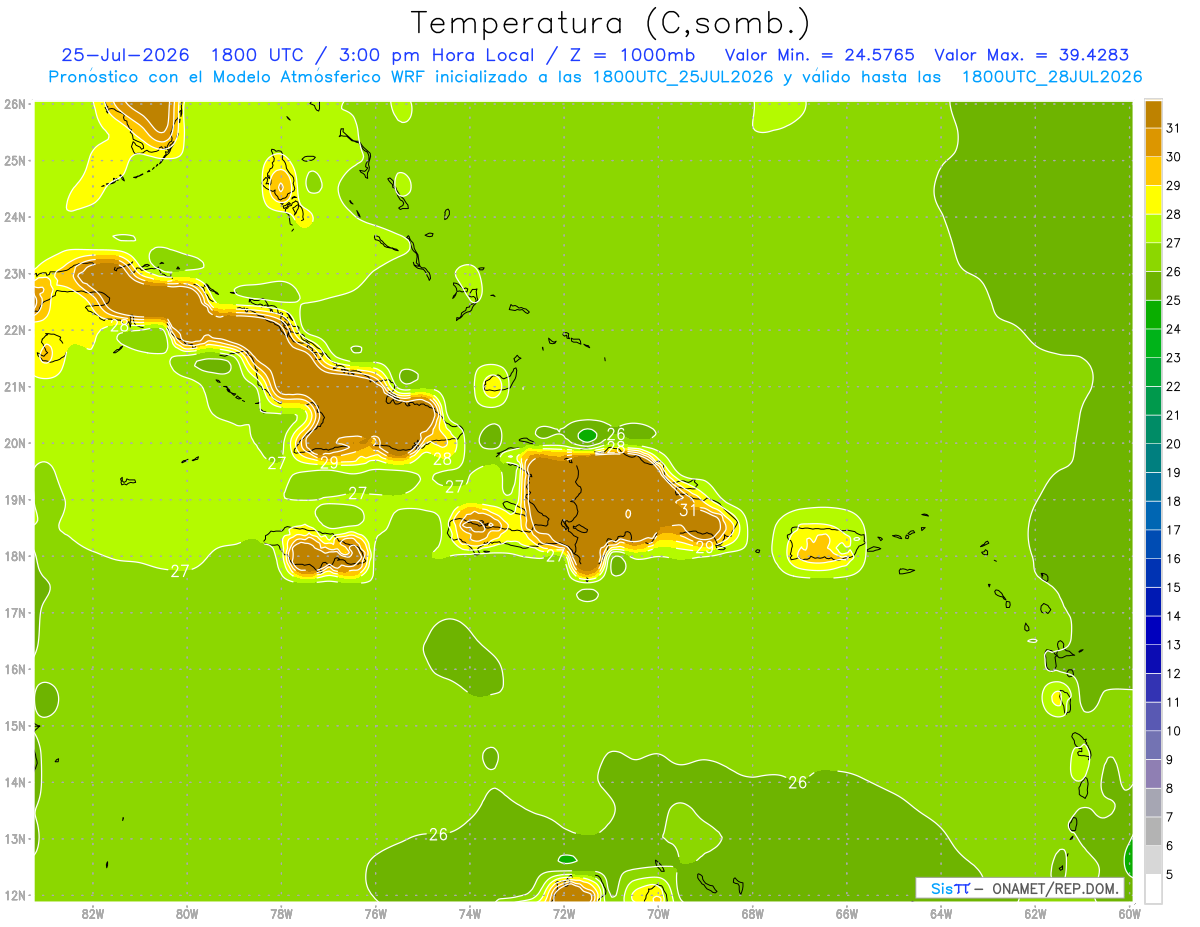The height and width of the screenshot is (927, 1200).
Task: Pick the legend swatch between 22 and 23
Action: (x=1153, y=372)
